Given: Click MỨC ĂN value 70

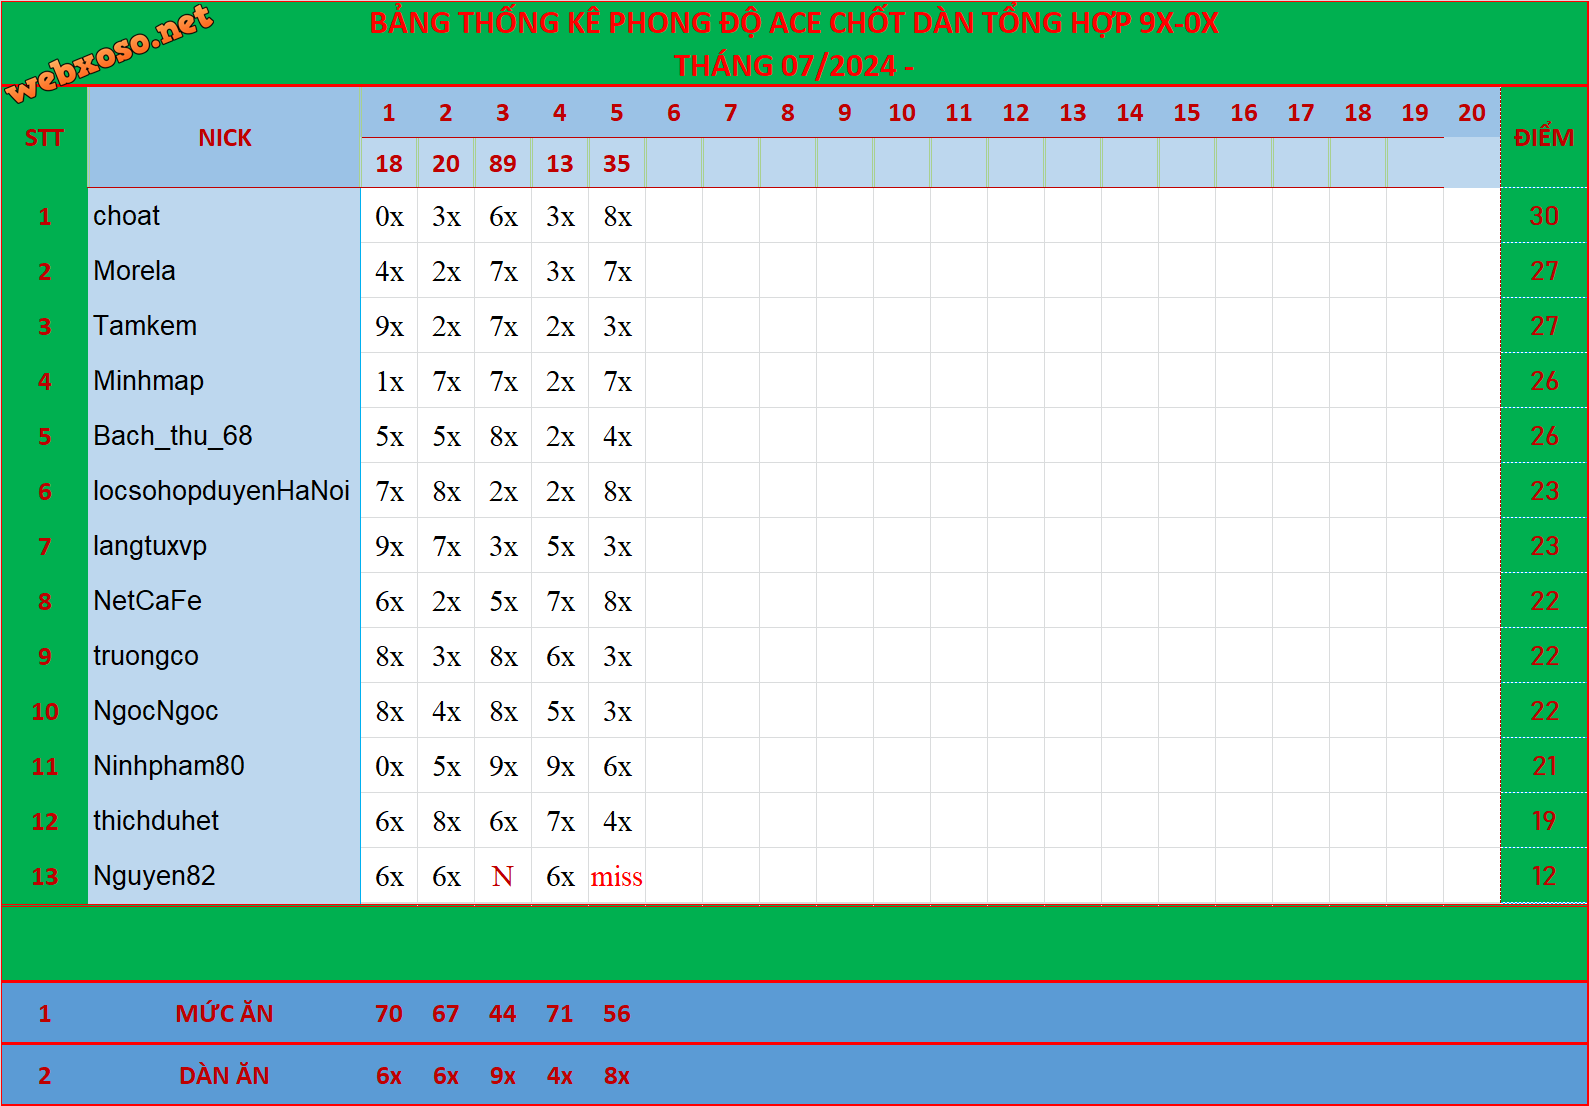Looking at the screenshot, I should pos(389,1014).
